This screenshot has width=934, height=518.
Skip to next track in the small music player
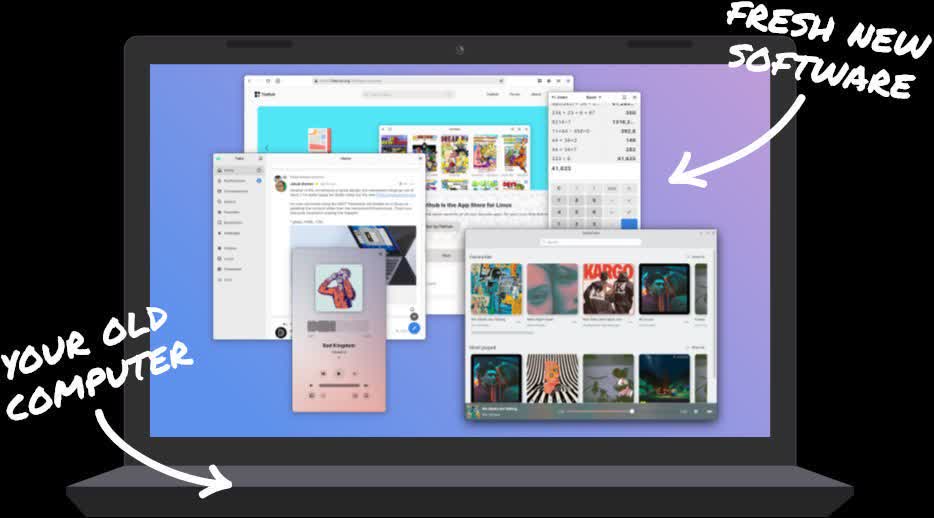355,373
